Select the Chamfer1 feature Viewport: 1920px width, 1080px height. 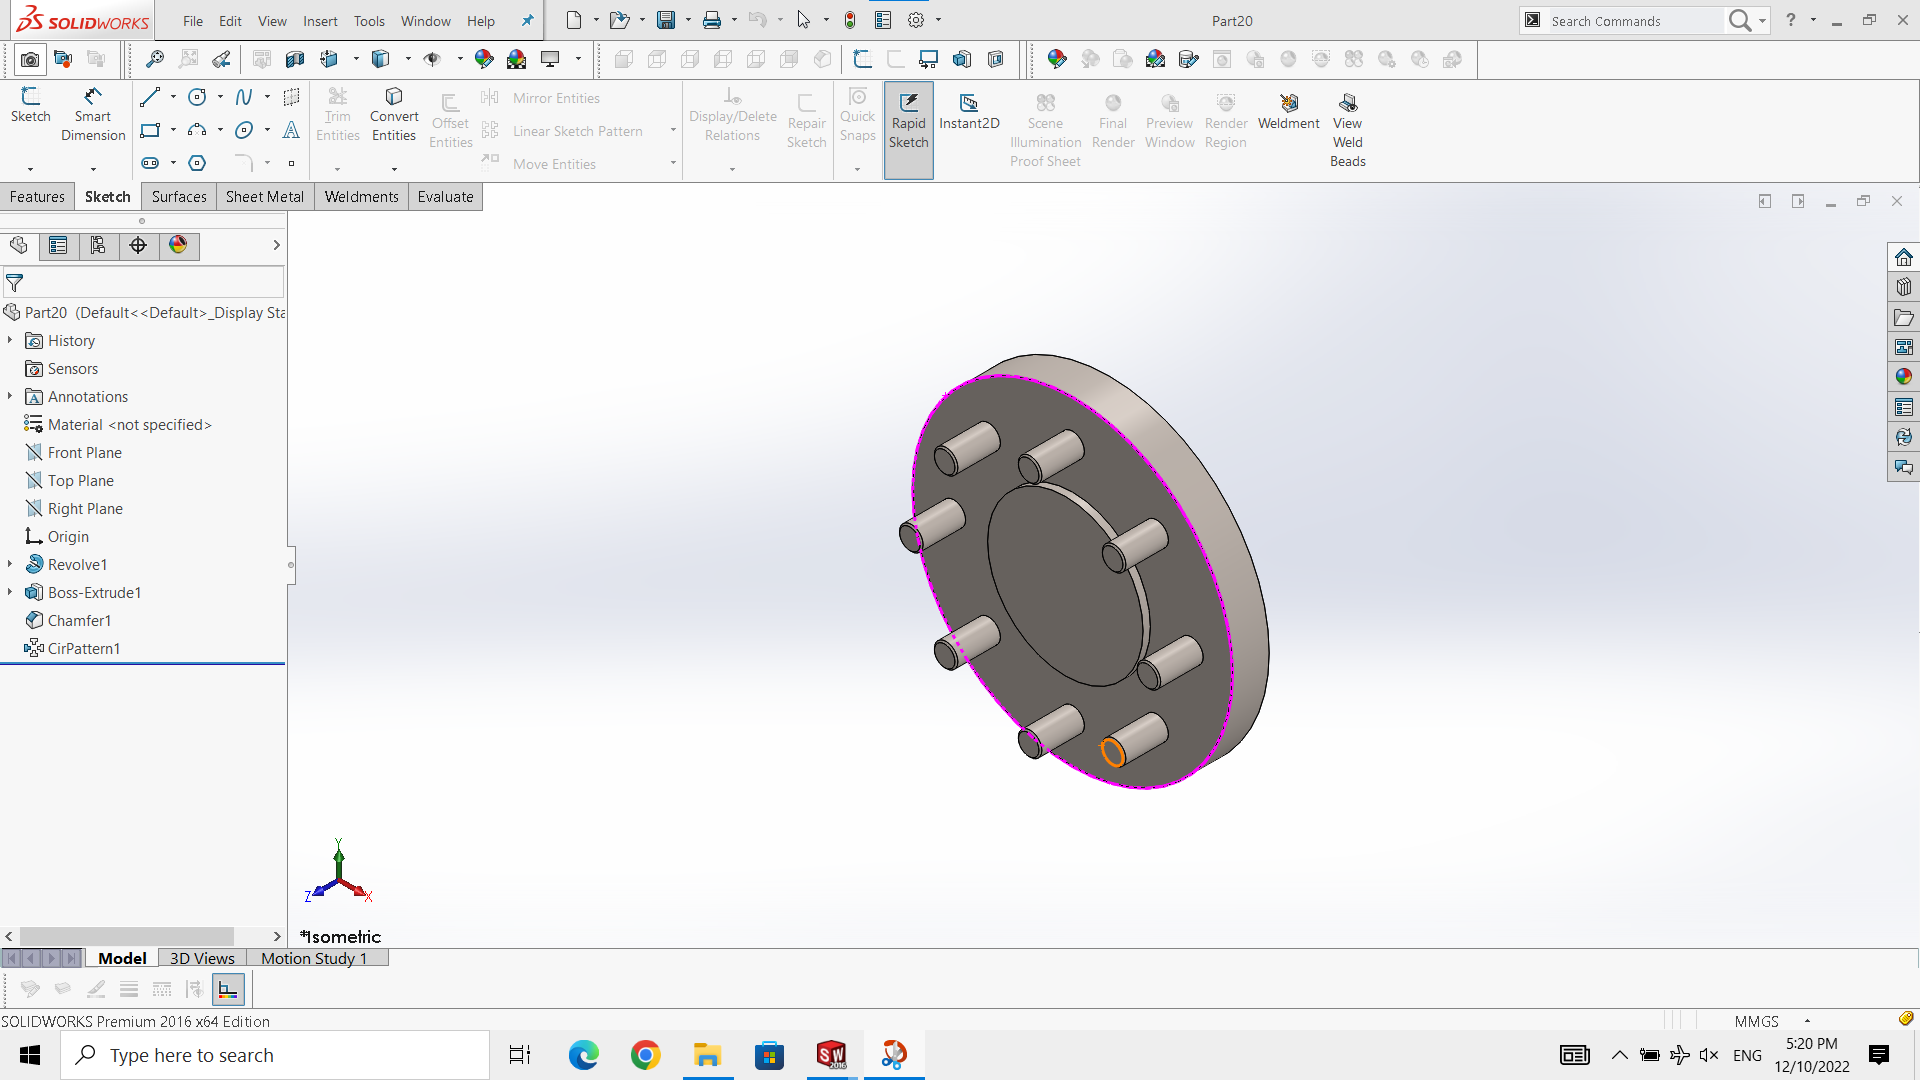tap(69, 621)
